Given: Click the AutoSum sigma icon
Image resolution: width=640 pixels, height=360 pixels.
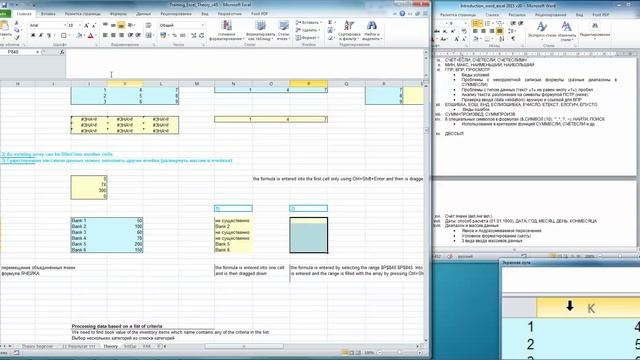Looking at the screenshot, I should tap(330, 22).
